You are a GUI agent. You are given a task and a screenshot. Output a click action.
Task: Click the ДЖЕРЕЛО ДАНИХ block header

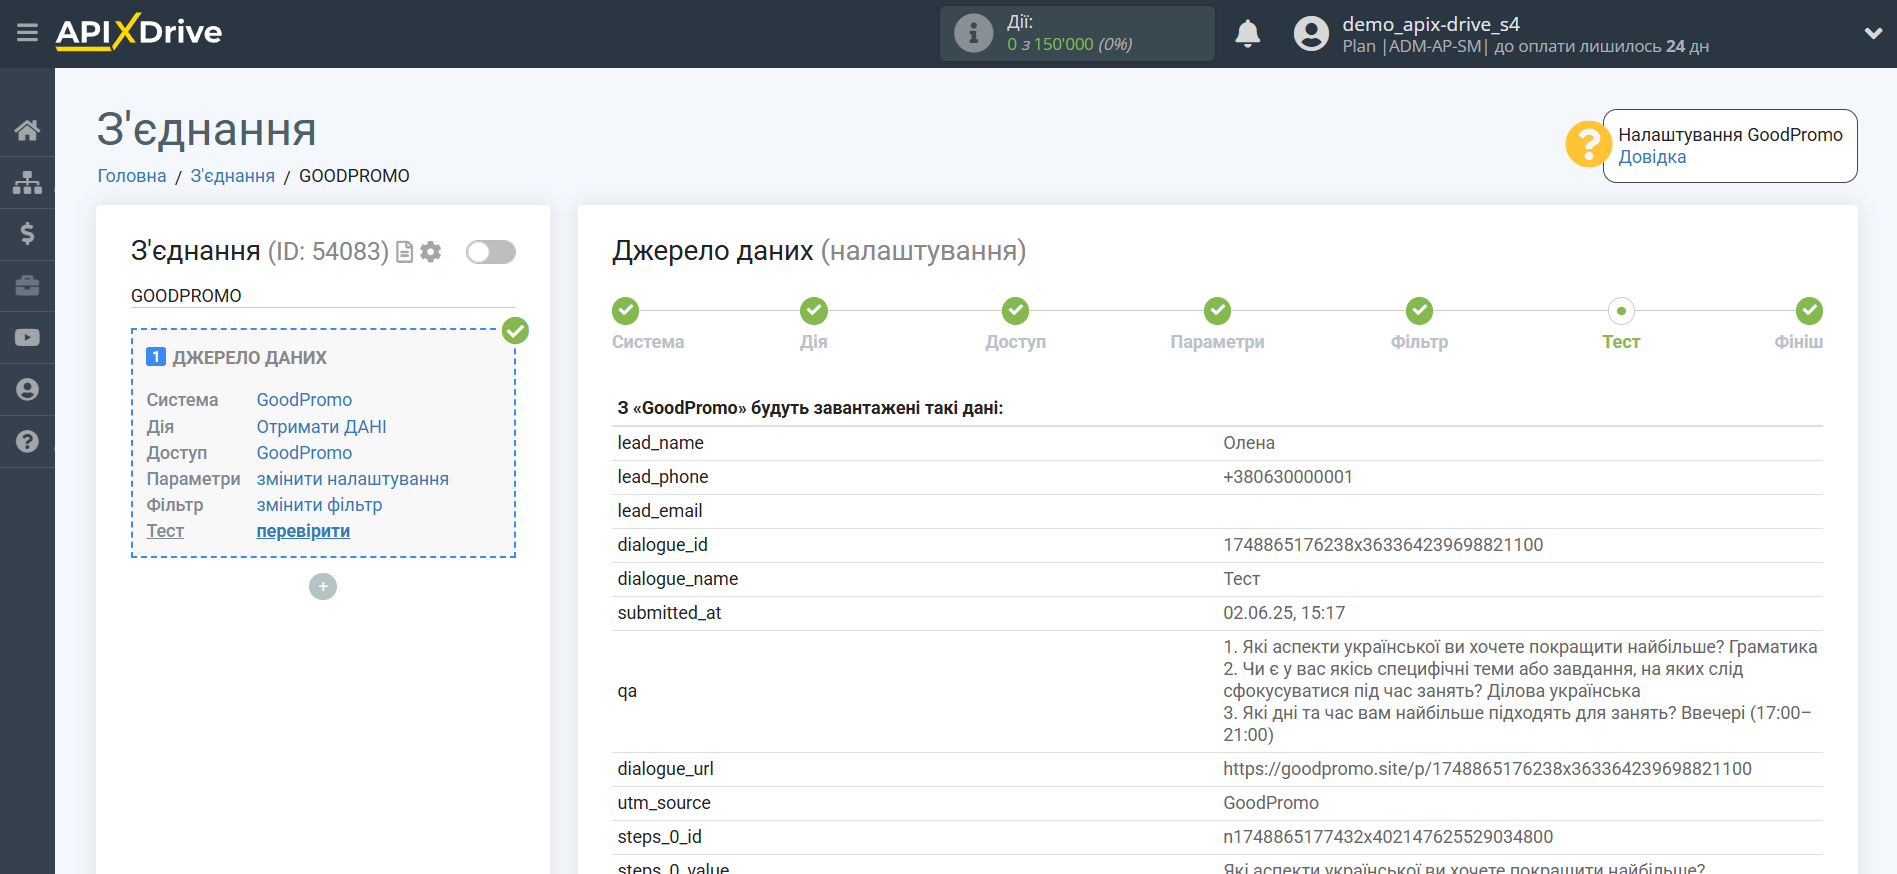pos(250,358)
